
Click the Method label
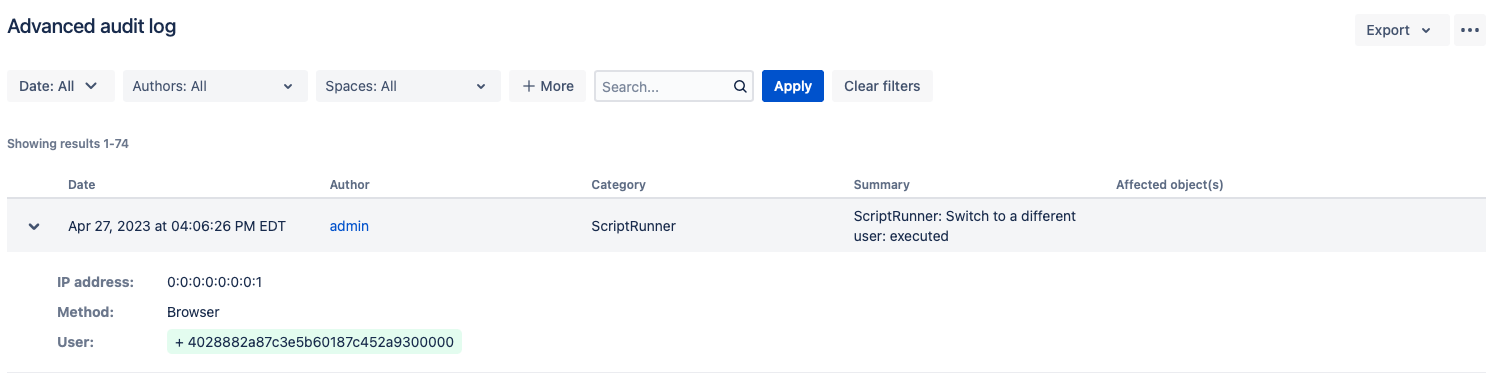85,312
